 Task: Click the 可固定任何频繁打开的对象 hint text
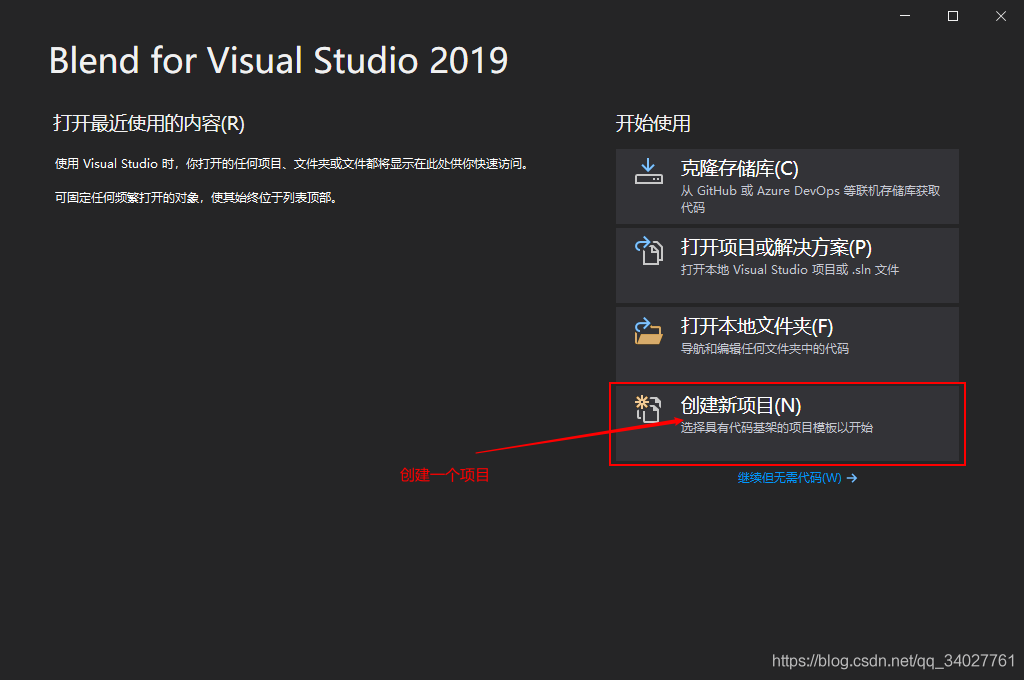click(x=197, y=198)
